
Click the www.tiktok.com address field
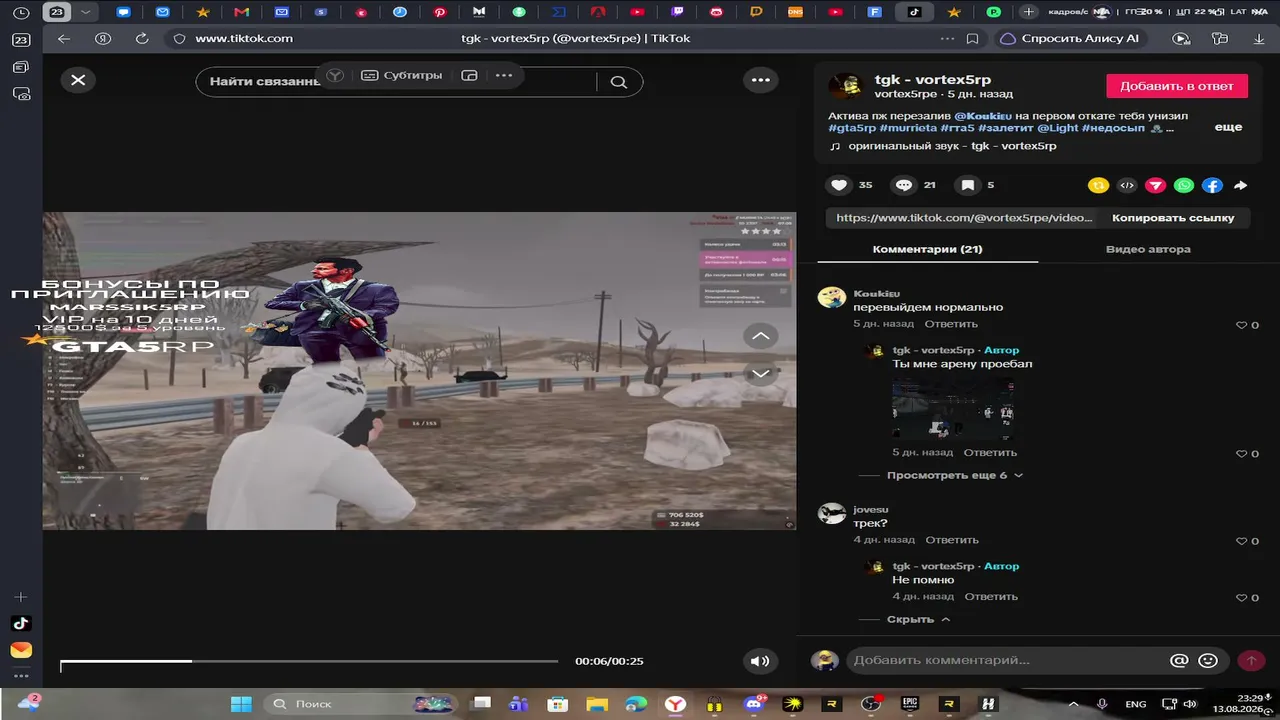[244, 38]
